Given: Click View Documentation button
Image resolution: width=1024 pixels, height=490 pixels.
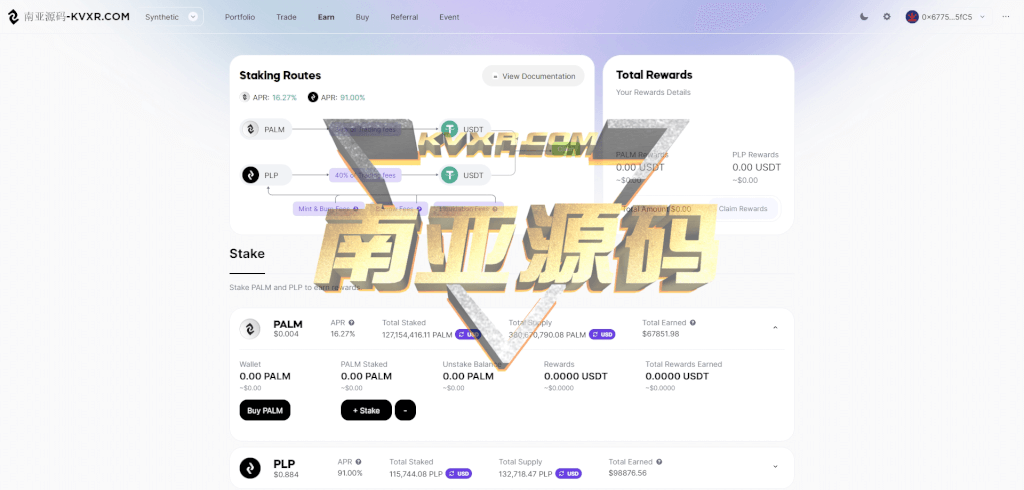Looking at the screenshot, I should tap(534, 76).
